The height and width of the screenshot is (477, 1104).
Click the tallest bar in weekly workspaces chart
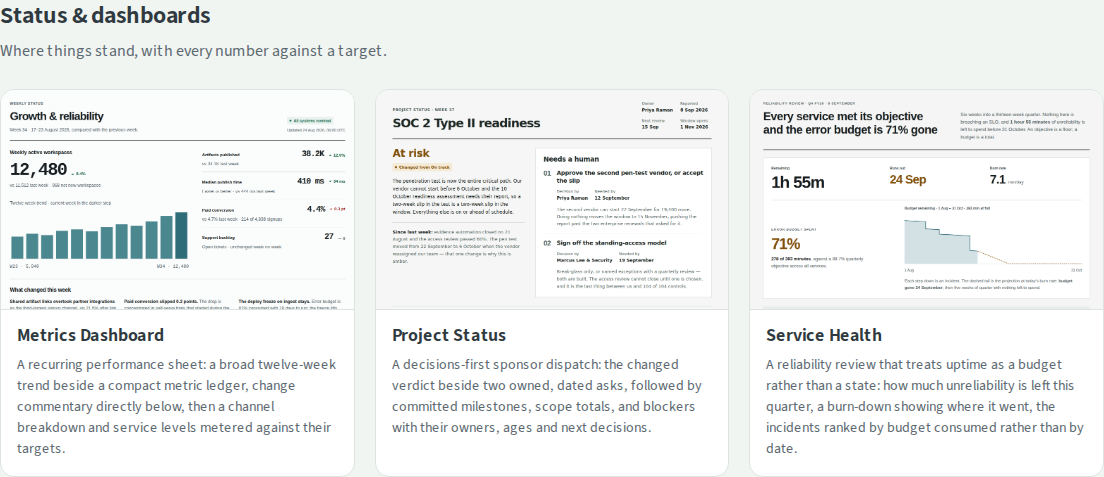[181, 235]
